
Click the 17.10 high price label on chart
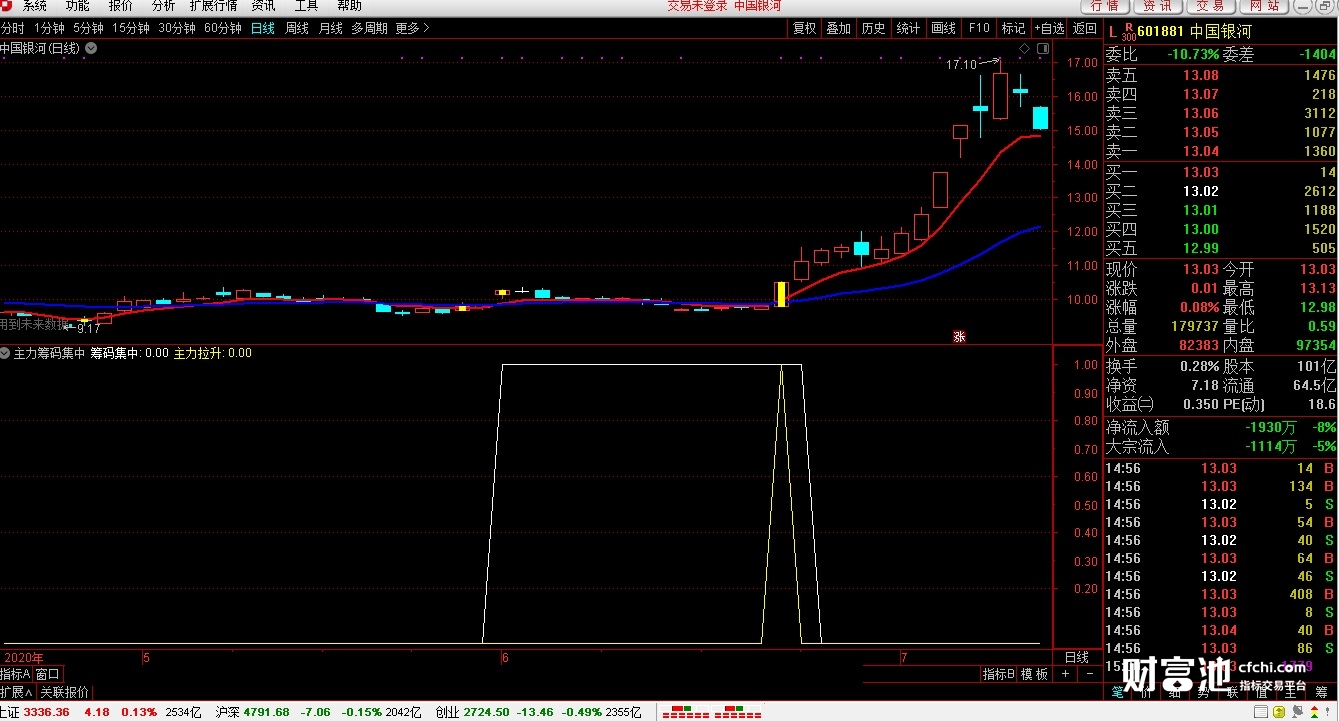point(961,64)
